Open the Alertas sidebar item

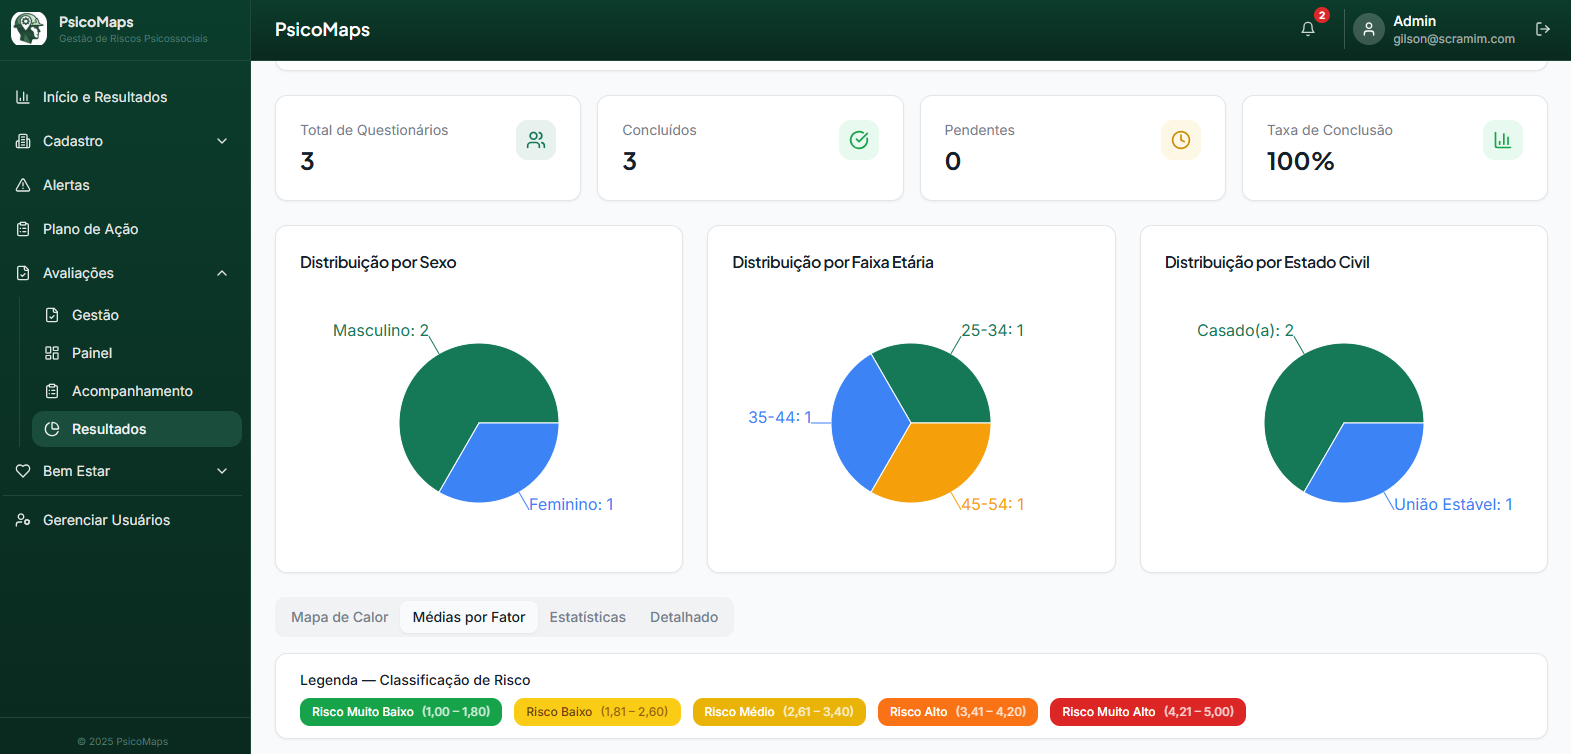[66, 185]
